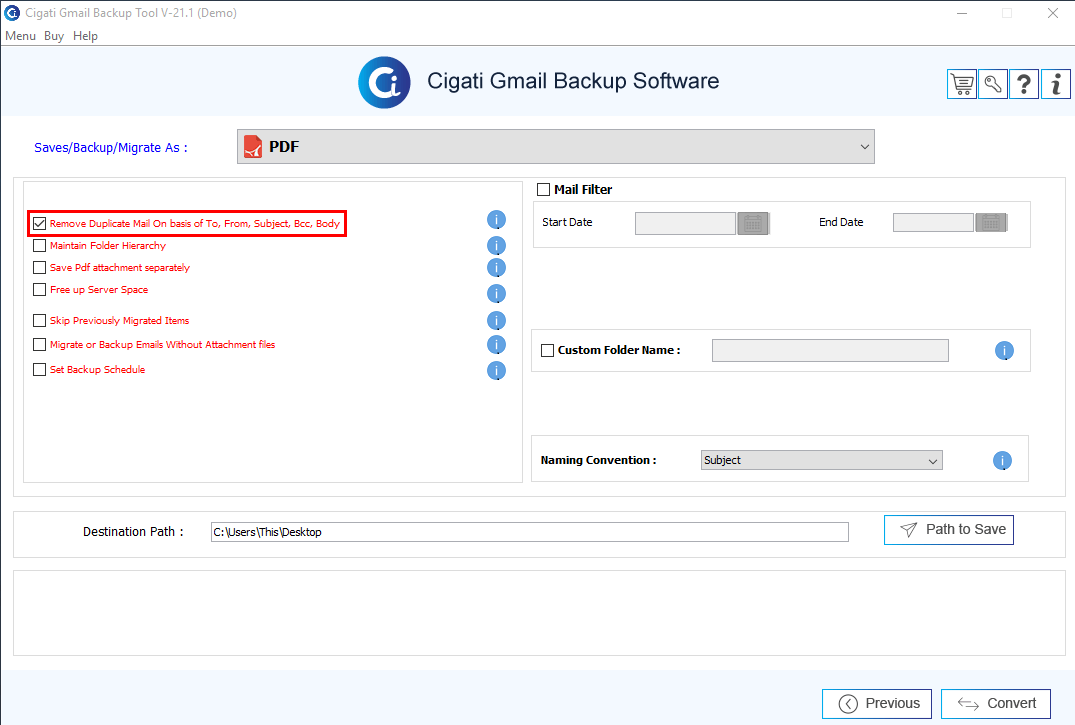The image size is (1075, 725).
Task: Click the Custom Folder Name text field
Action: coord(830,350)
